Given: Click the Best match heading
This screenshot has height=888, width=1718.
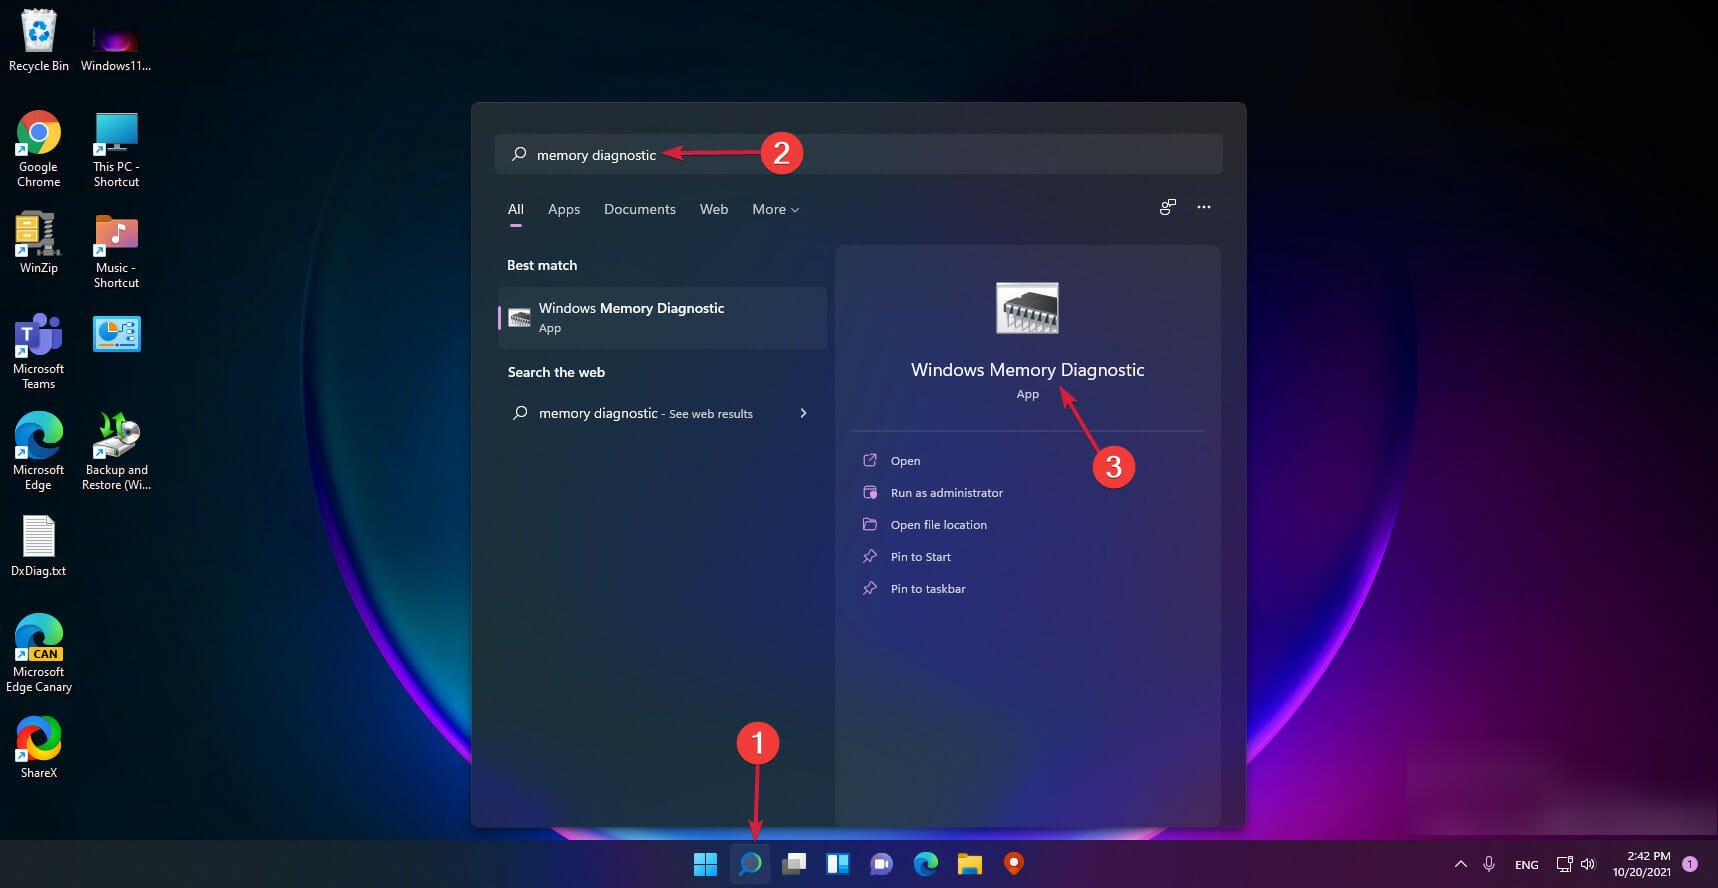Looking at the screenshot, I should (542, 265).
